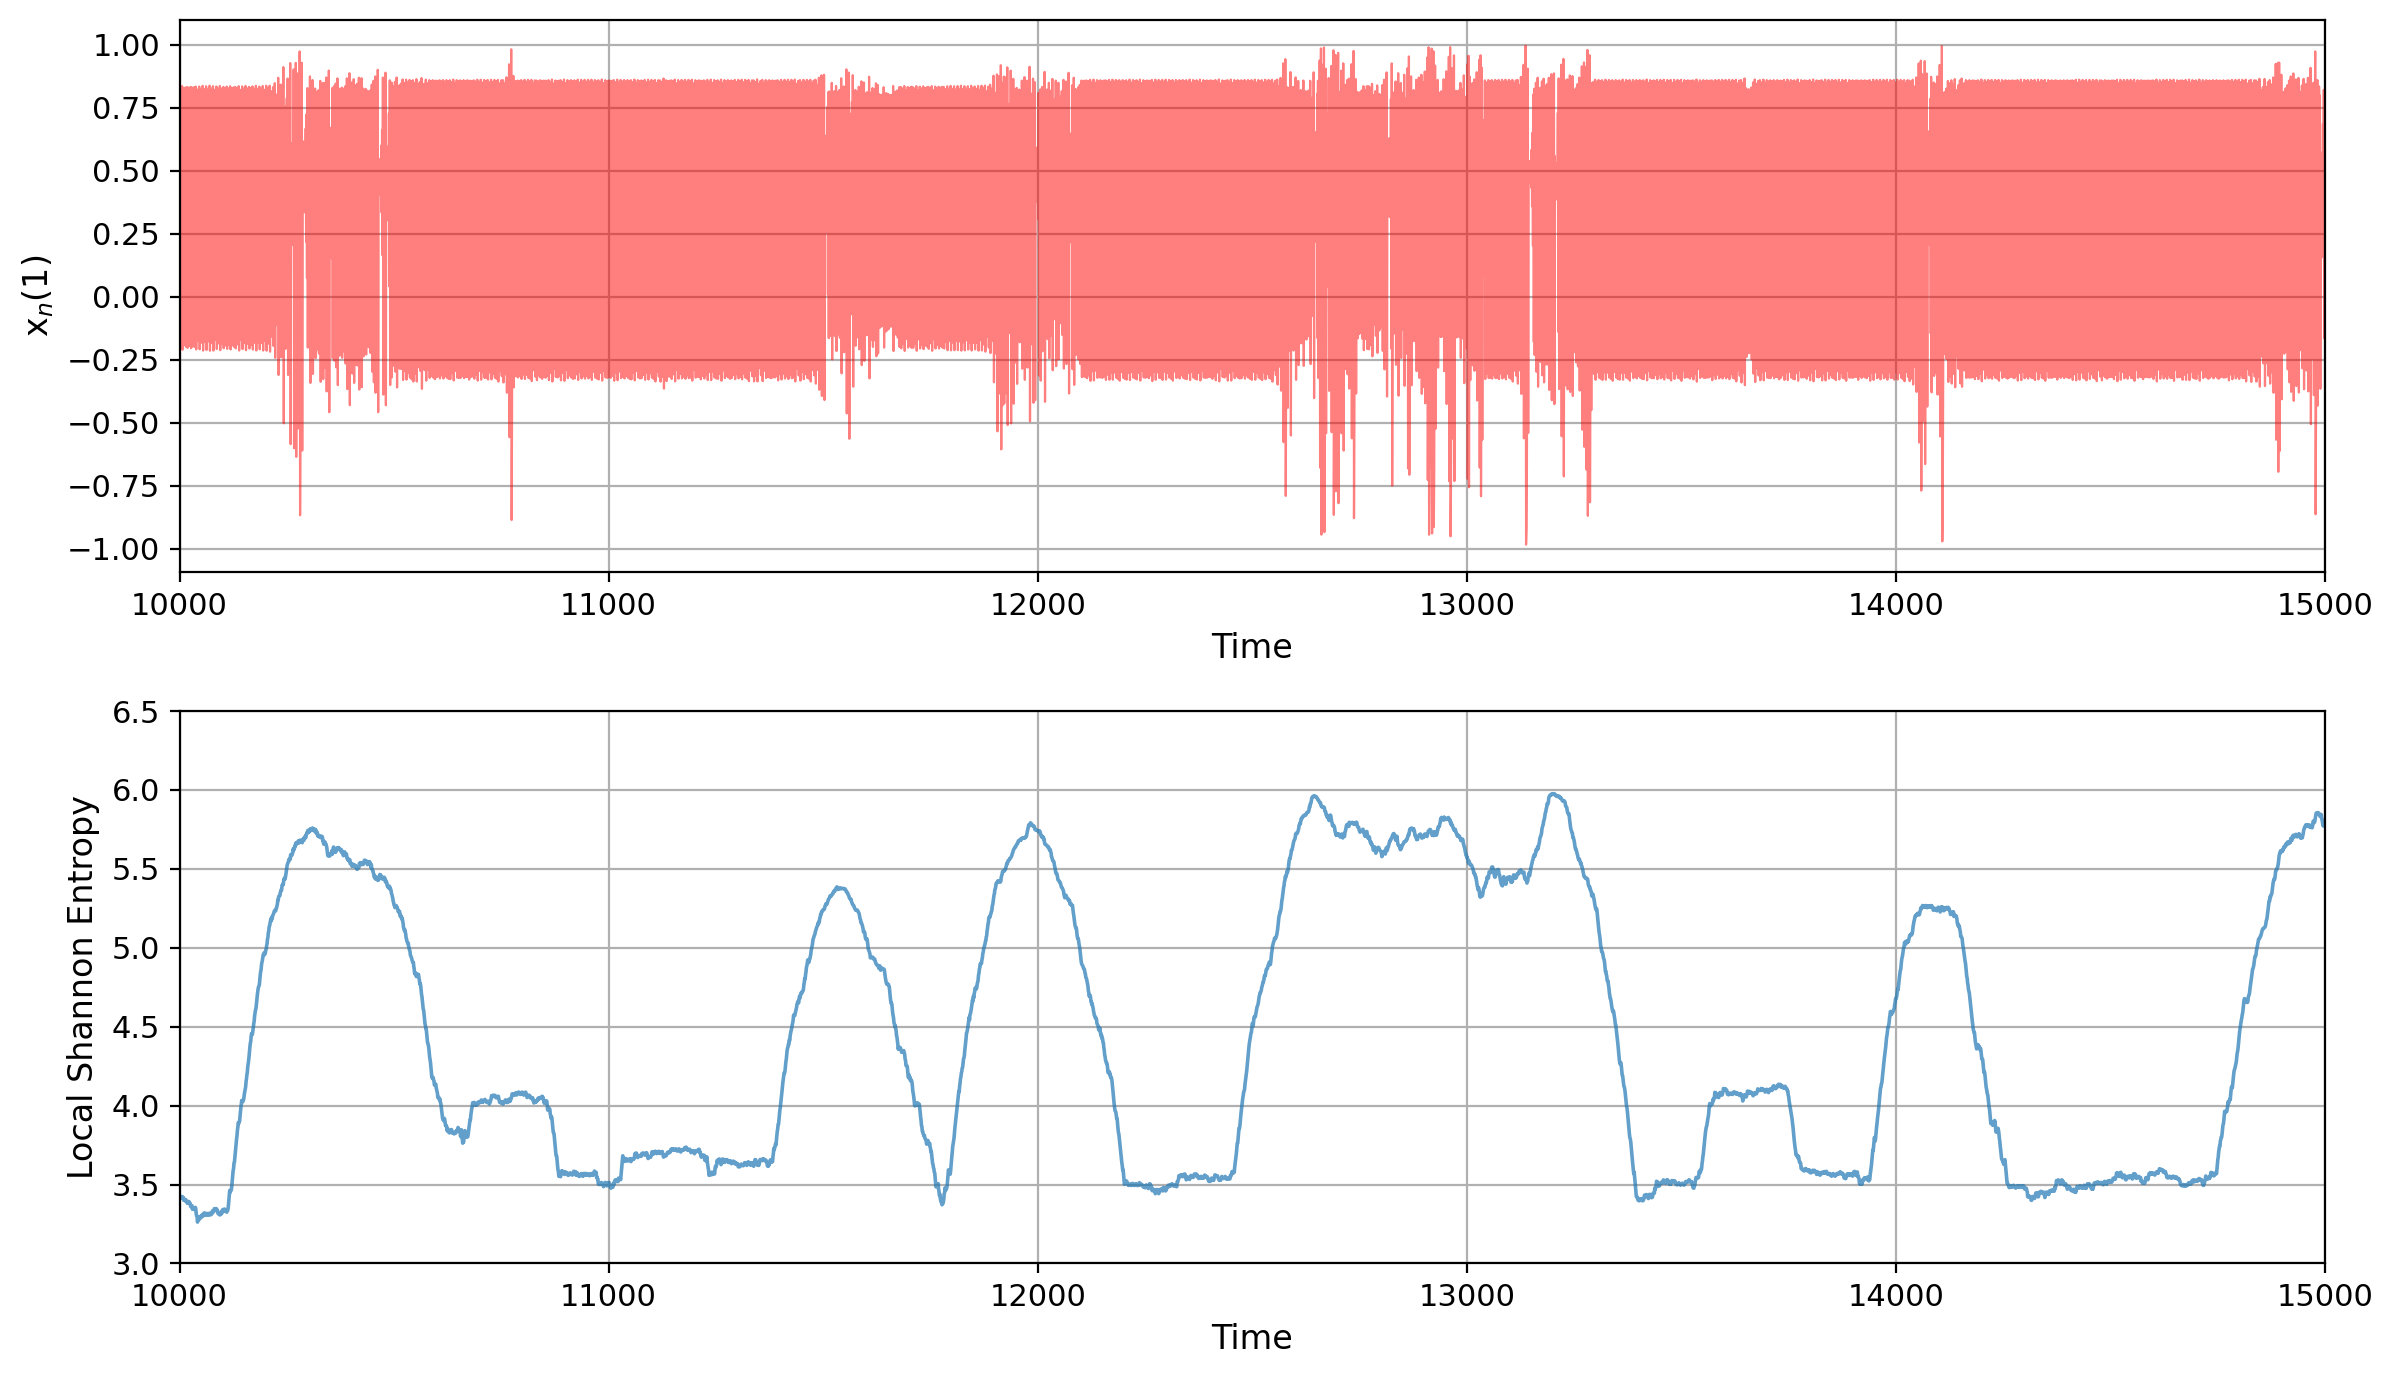
Task: Click the x_n(1) y-axis label
Action: point(37,296)
